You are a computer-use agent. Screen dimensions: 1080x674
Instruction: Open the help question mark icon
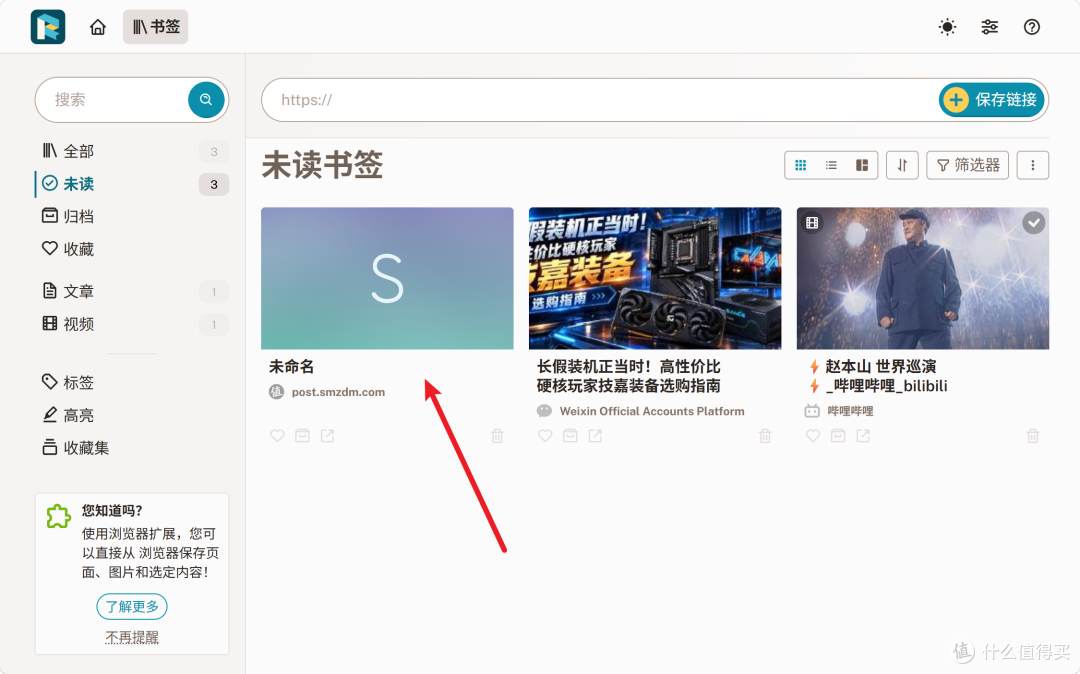pyautogui.click(x=1031, y=27)
